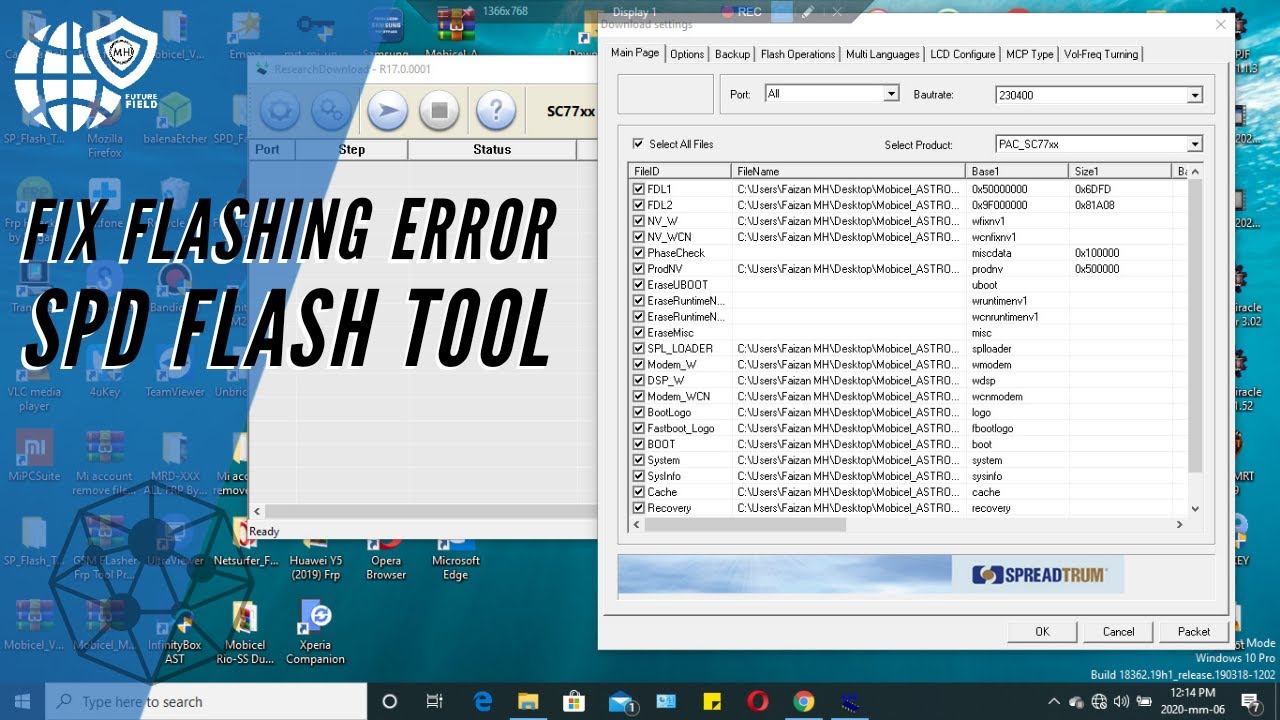Click file list scroll-left arrow
Viewport: 1280px width, 720px height.
click(x=637, y=524)
